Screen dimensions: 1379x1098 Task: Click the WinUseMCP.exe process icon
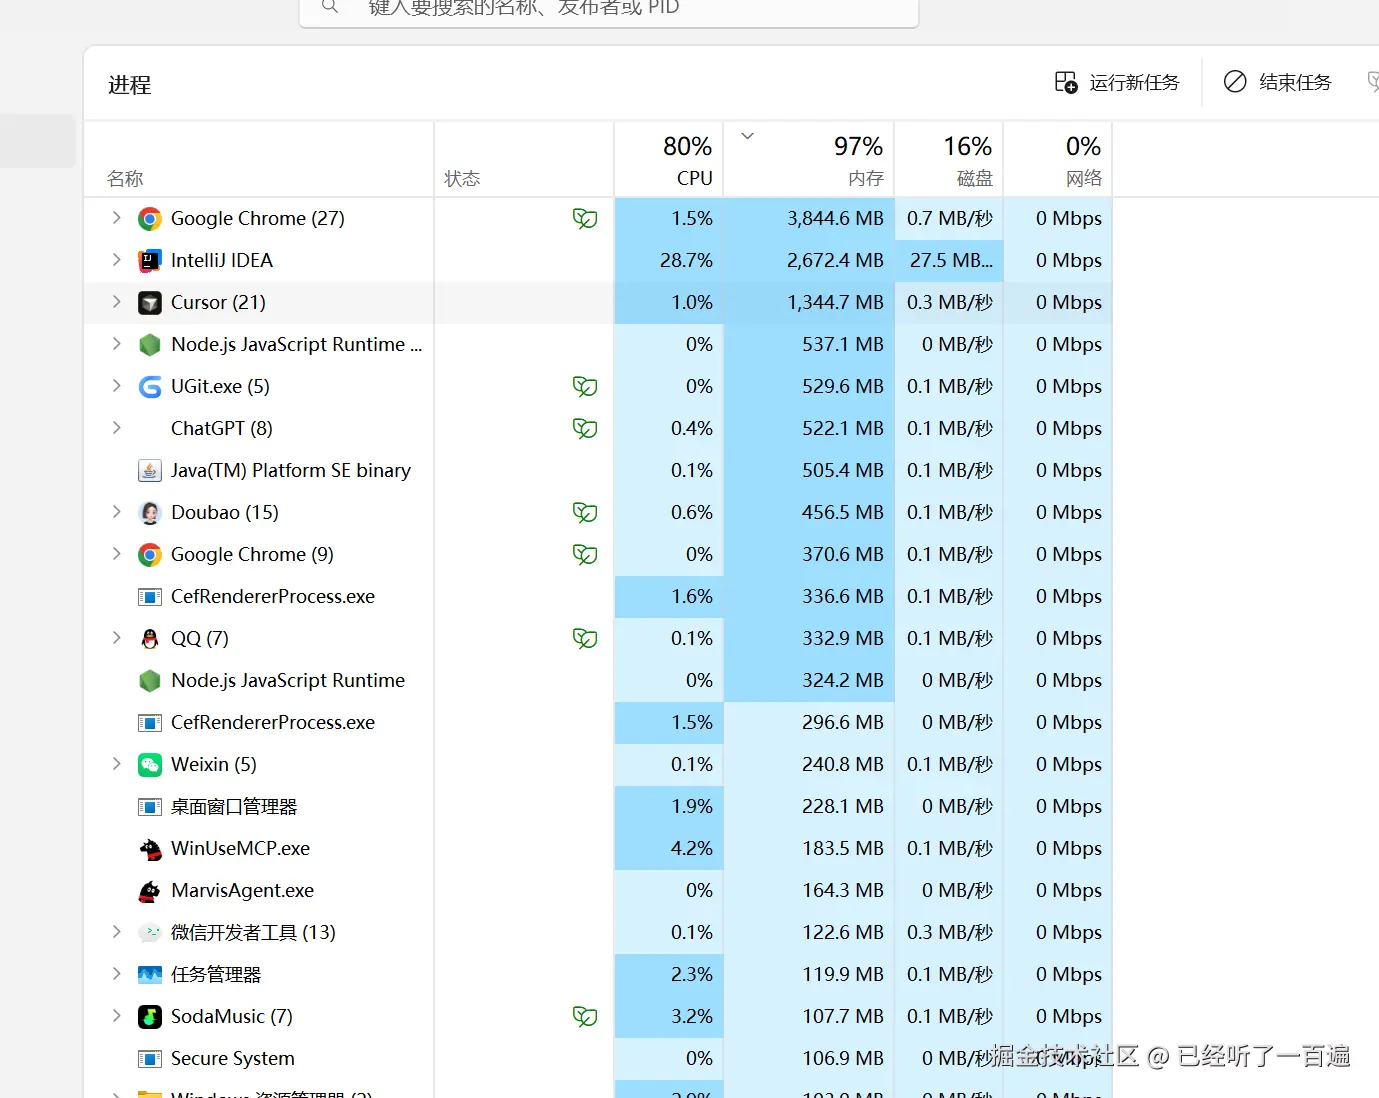[150, 849]
